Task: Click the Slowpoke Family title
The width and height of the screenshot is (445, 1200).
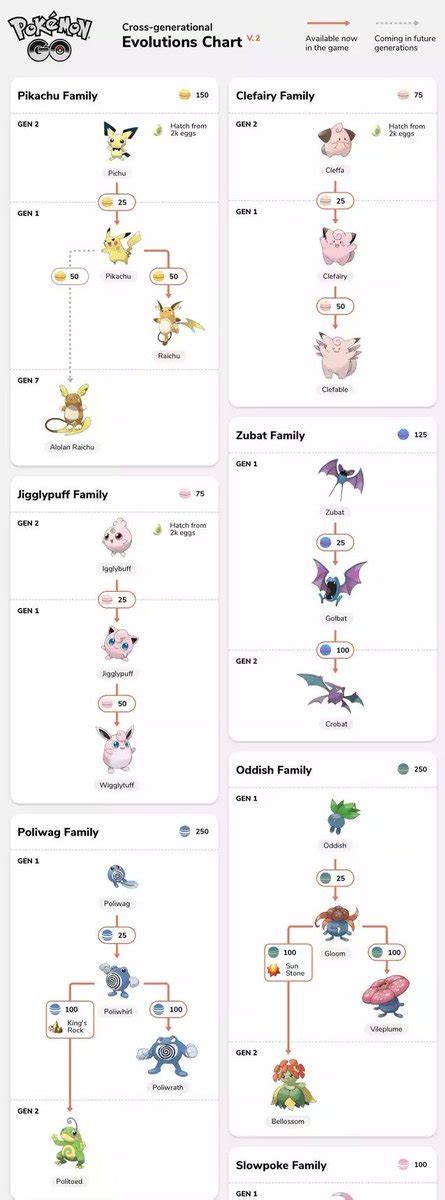Action: (x=281, y=1165)
